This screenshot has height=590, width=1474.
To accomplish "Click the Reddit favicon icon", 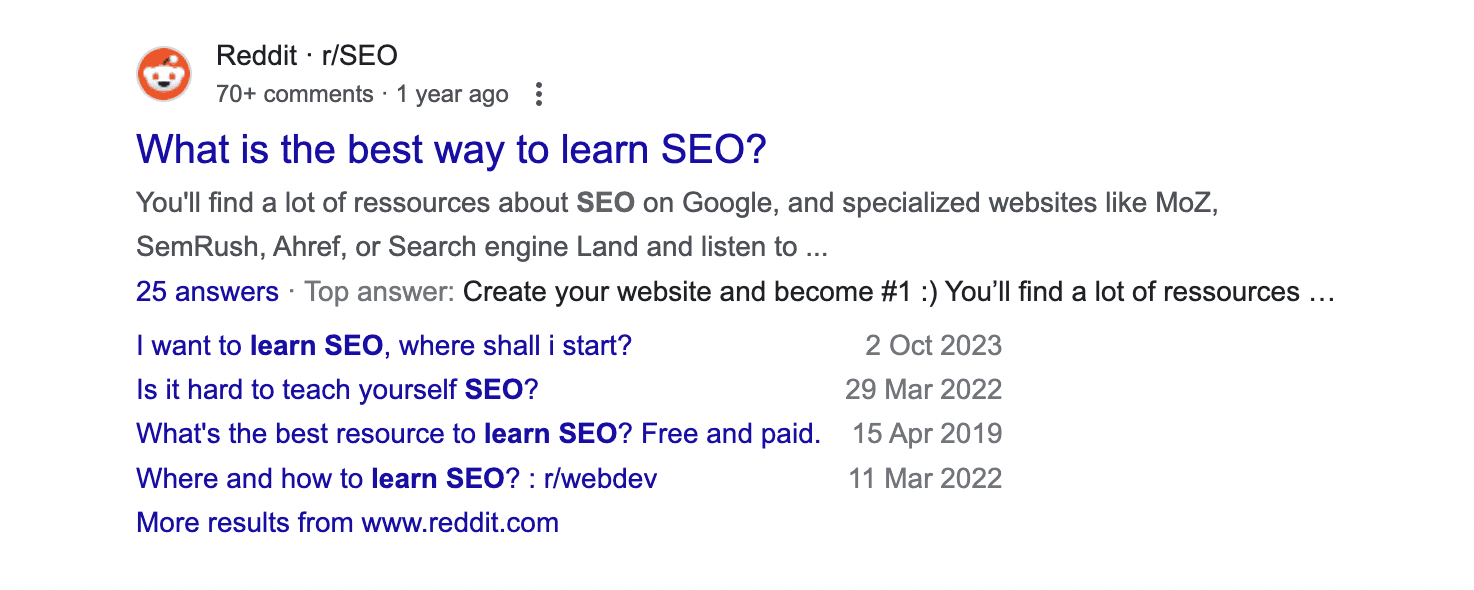I will click(166, 73).
